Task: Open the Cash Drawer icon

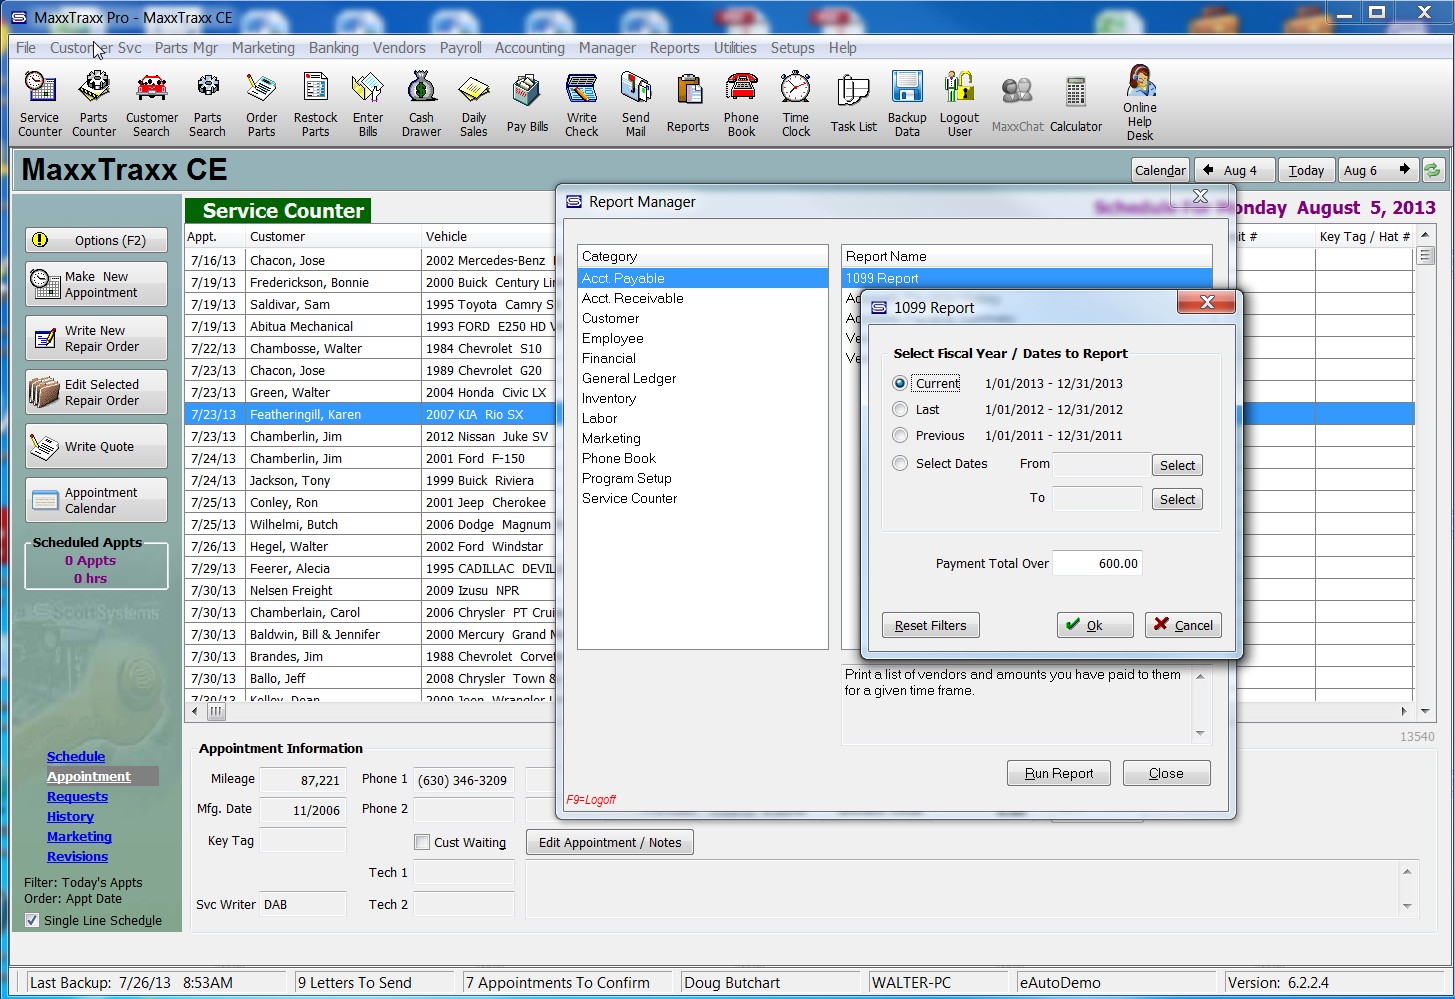Action: pyautogui.click(x=421, y=104)
